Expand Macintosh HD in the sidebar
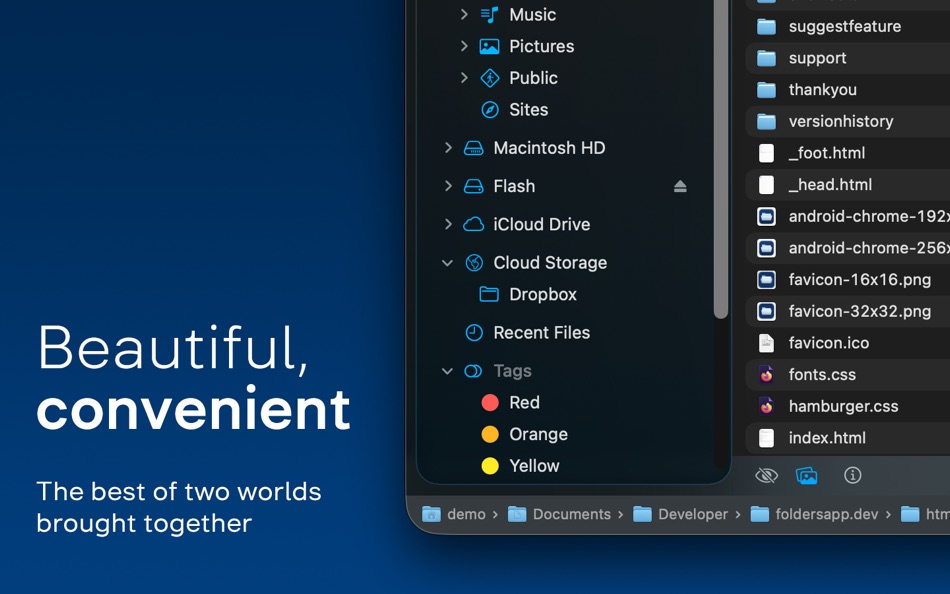Screen dimensions: 950x594 coord(447,147)
